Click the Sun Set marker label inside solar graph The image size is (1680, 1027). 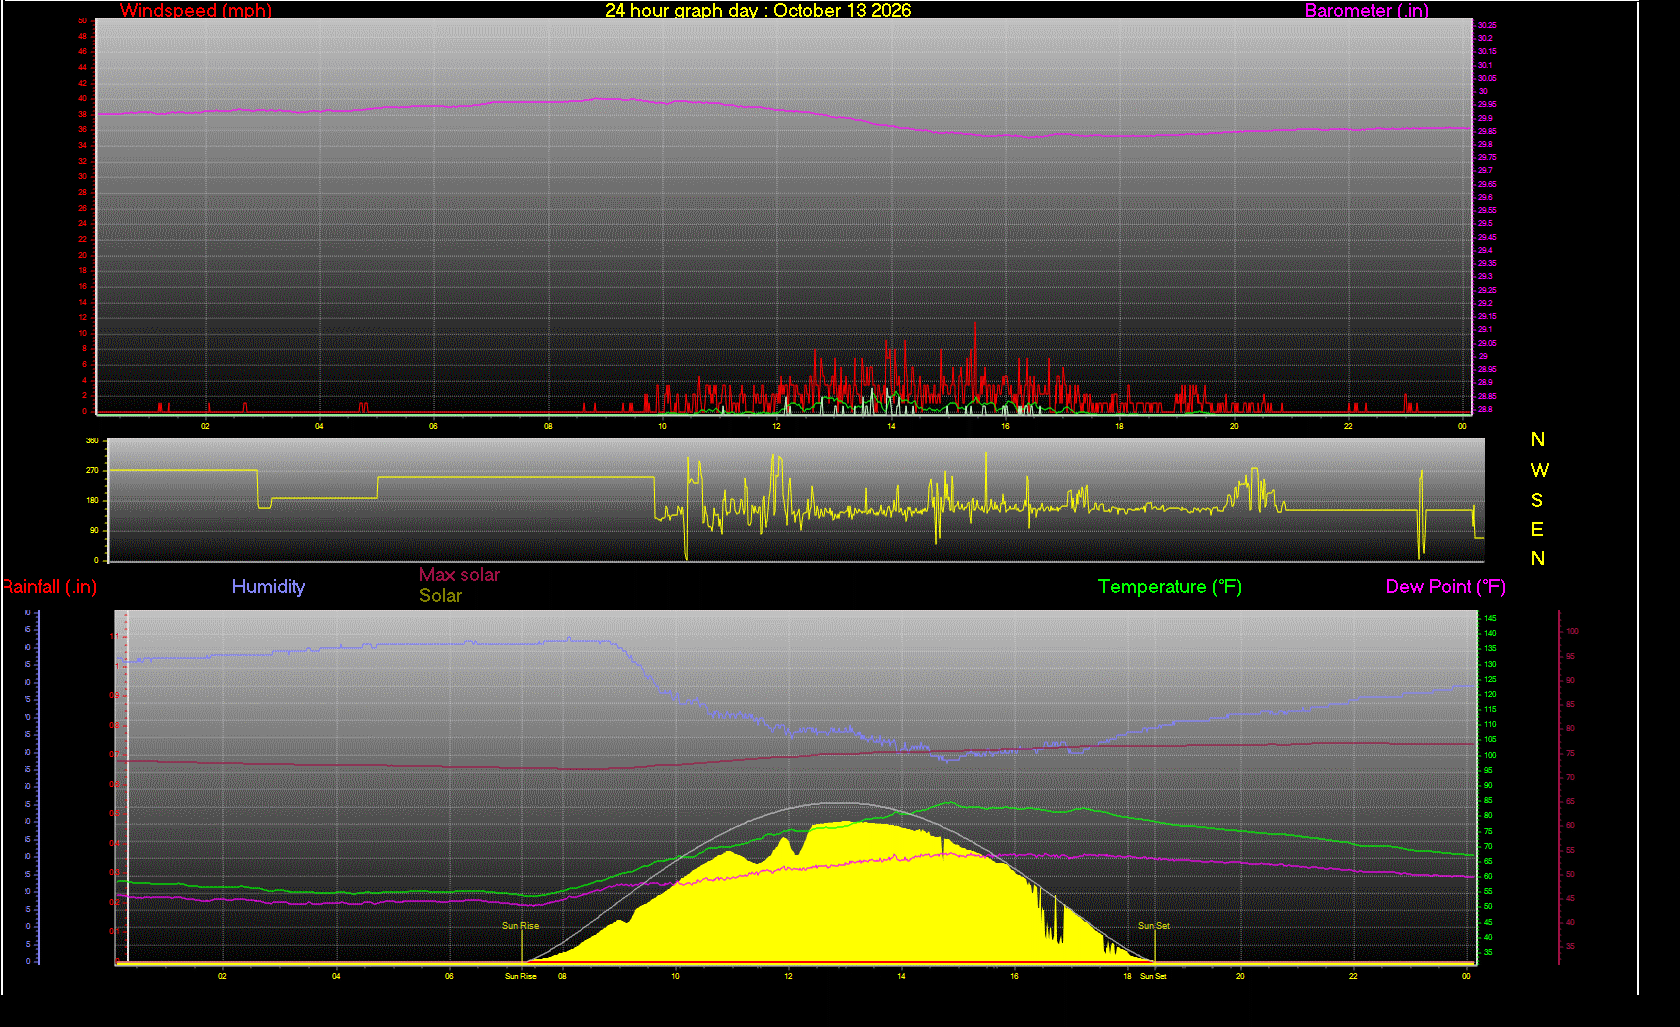1153,926
